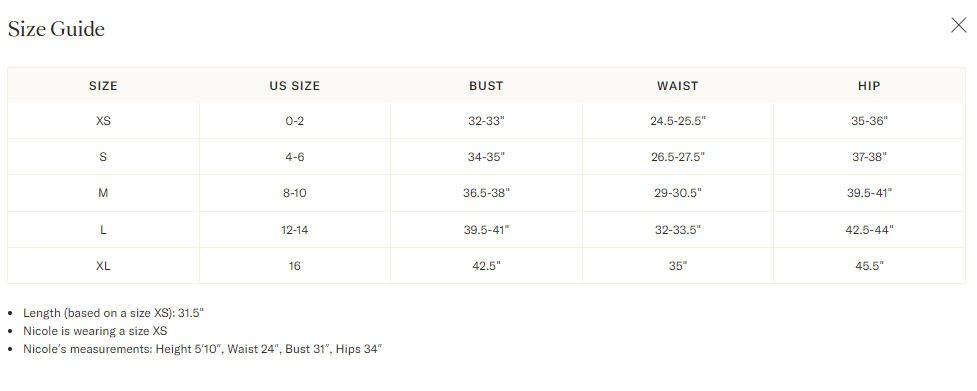Viewport: 977px width, 391px height.
Task: Click the BUST column header
Action: point(486,86)
